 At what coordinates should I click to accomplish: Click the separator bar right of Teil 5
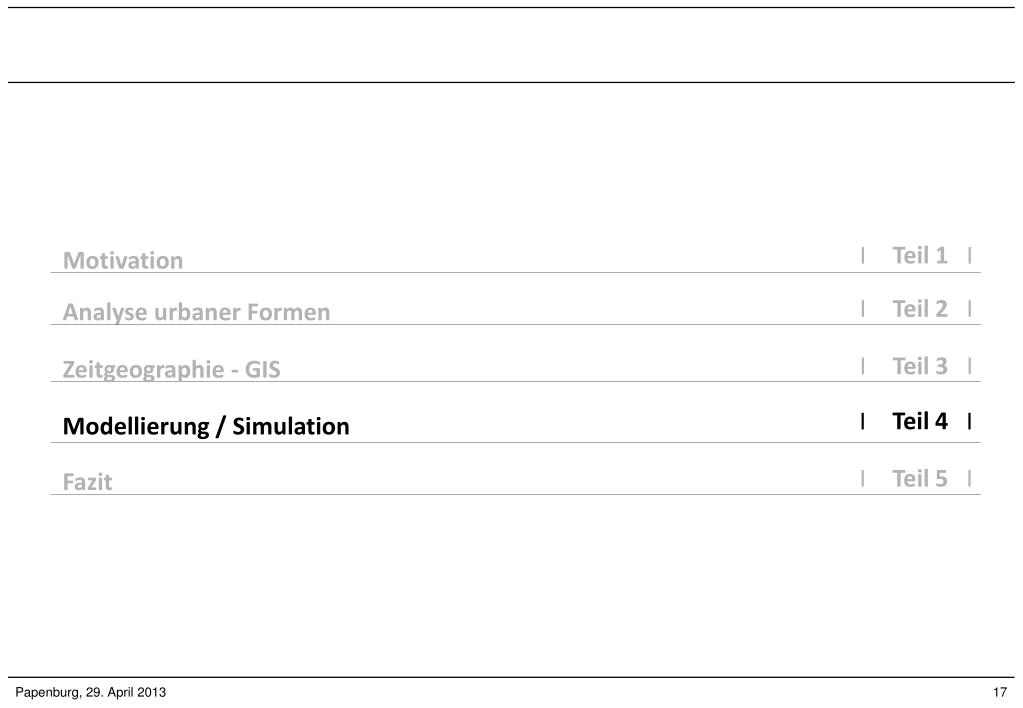click(970, 479)
